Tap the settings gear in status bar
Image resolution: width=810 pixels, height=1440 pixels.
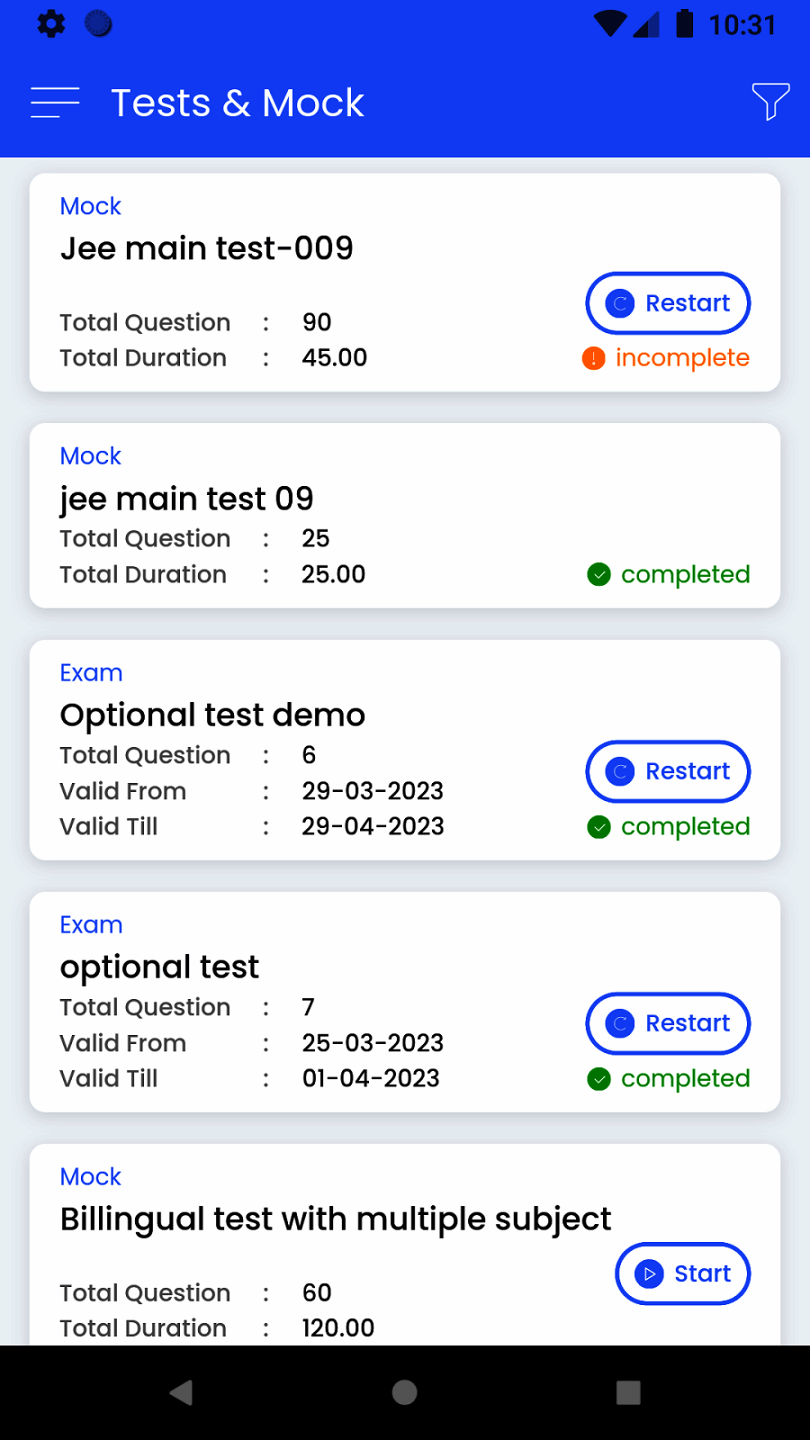[51, 24]
